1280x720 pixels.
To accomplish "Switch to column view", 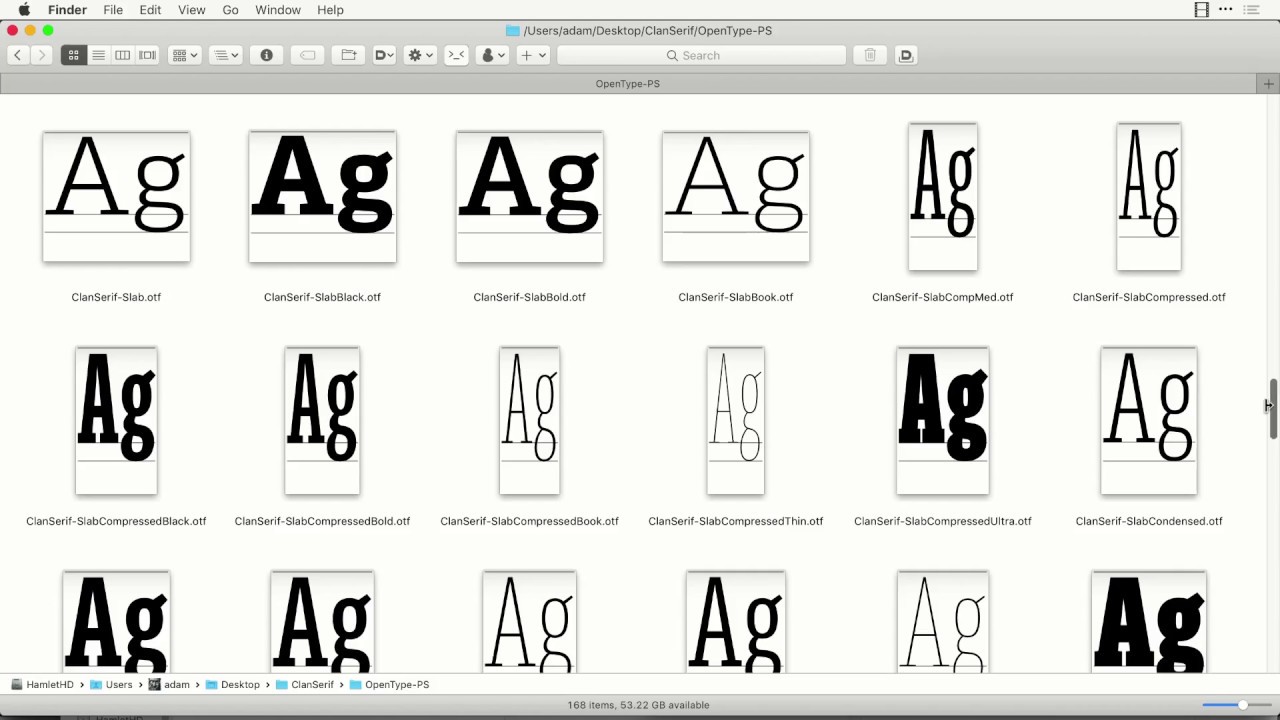I will 122,56.
